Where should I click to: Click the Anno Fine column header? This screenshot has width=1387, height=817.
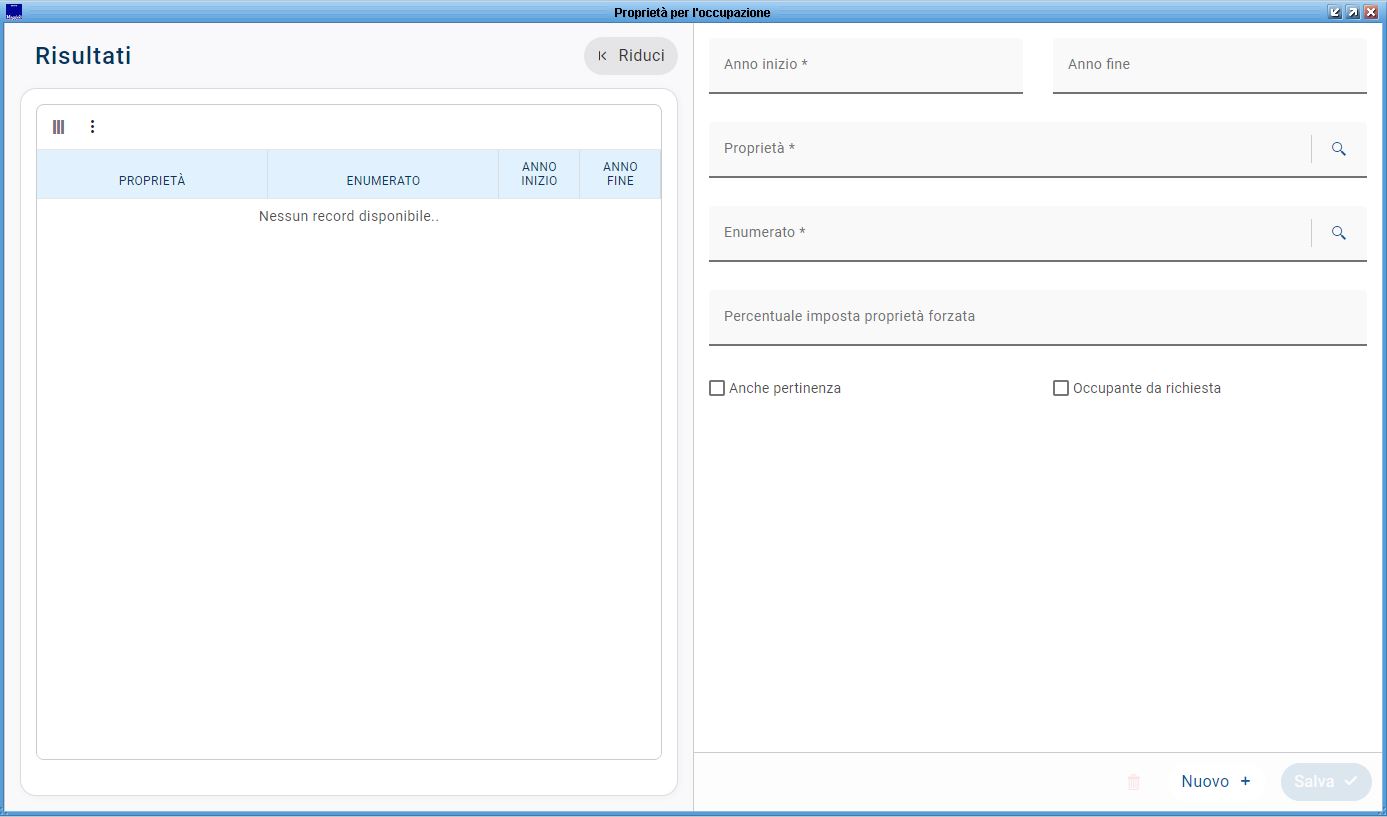(620, 174)
